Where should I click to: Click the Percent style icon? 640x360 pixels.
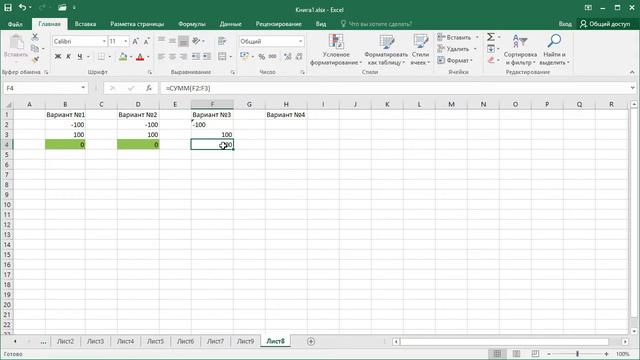[x=262, y=57]
